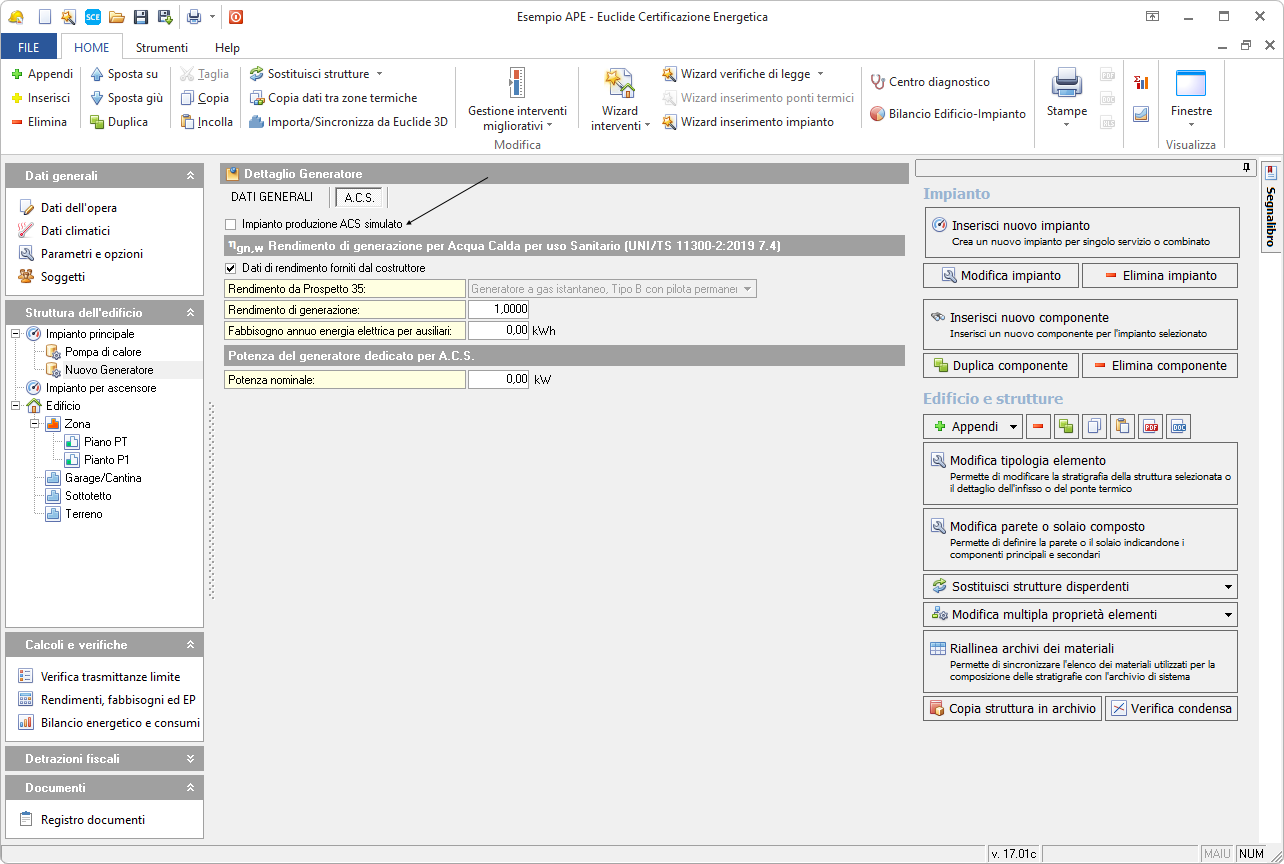Screen dimensions: 1284x864
Task: Click the Potenza nominale input field
Action: tap(498, 380)
